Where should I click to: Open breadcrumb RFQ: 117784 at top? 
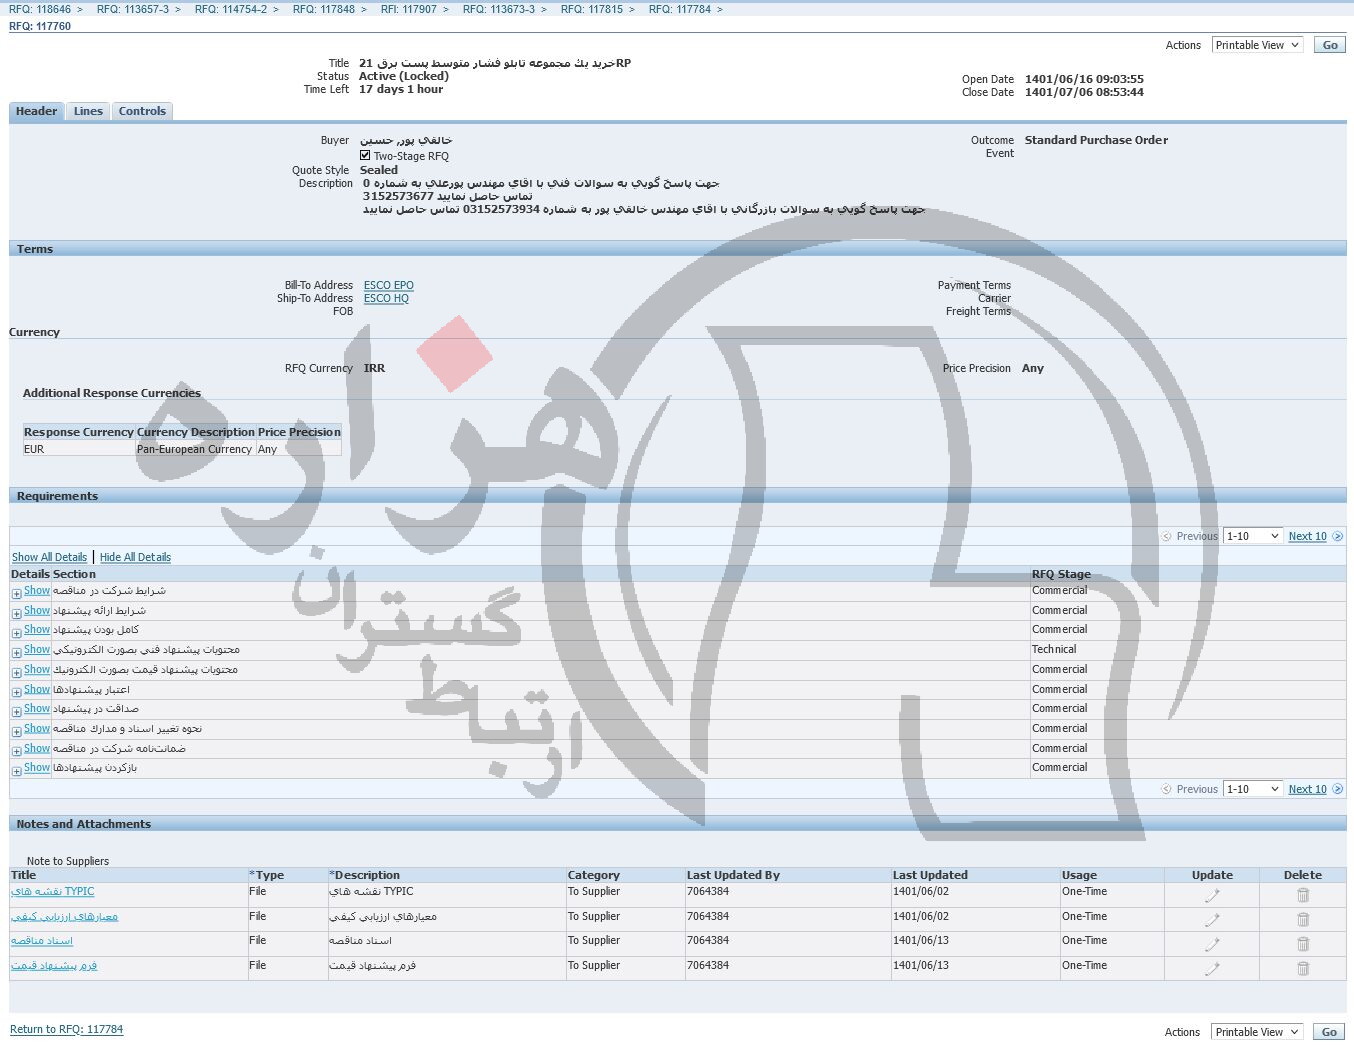(x=680, y=9)
